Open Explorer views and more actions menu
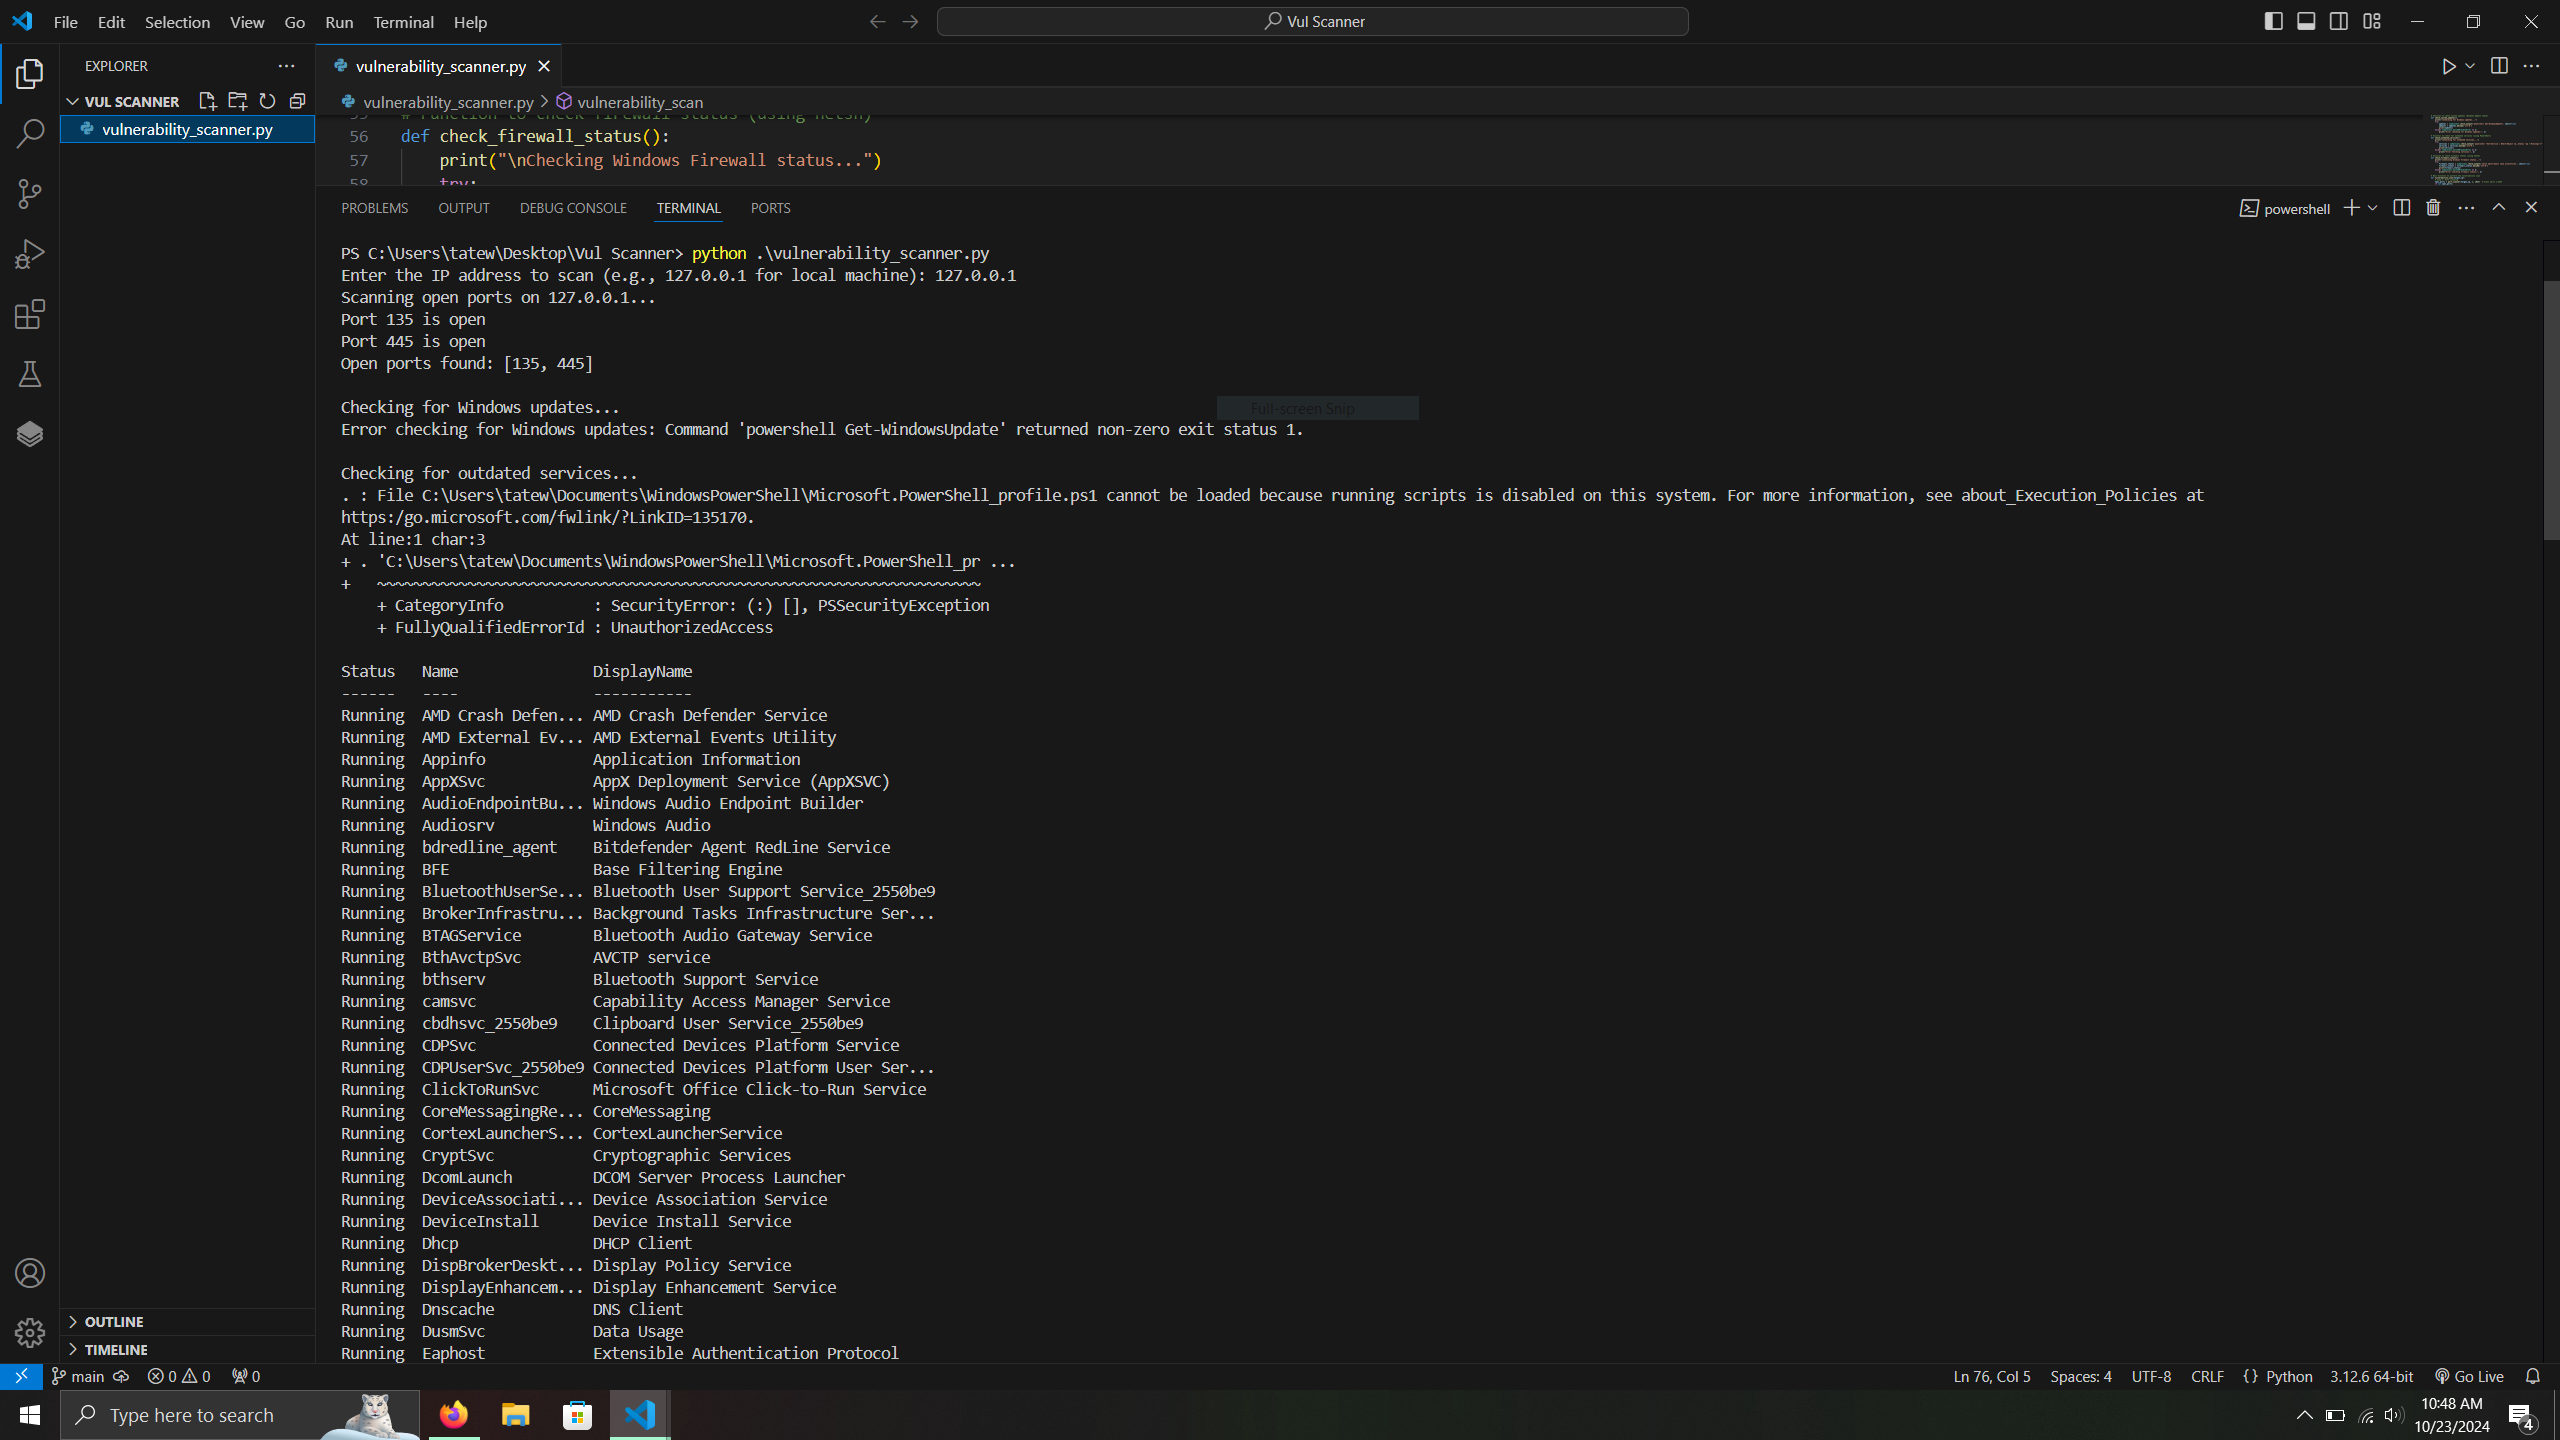The height and width of the screenshot is (1440, 2560). pyautogui.click(x=286, y=66)
